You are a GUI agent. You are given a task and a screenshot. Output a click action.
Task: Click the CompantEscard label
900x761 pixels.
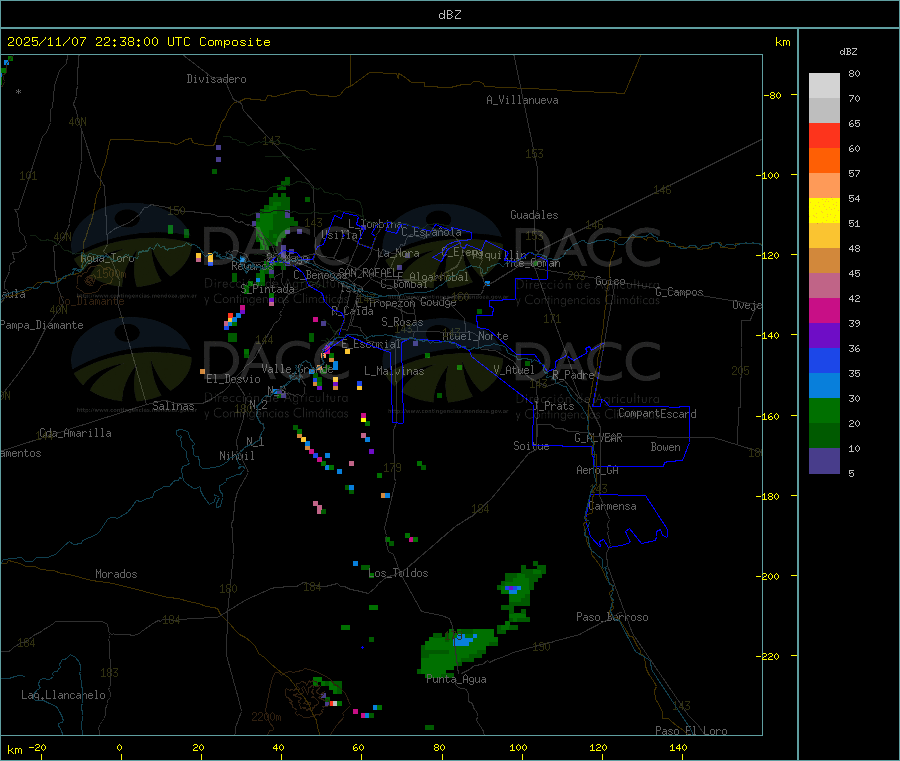pyautogui.click(x=657, y=413)
